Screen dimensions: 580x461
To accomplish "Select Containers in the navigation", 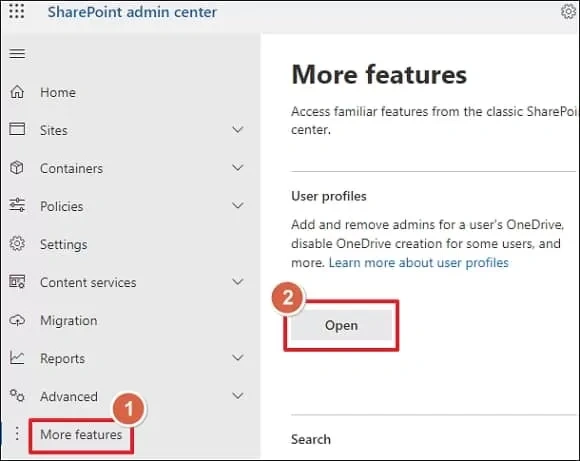I will (x=71, y=169).
